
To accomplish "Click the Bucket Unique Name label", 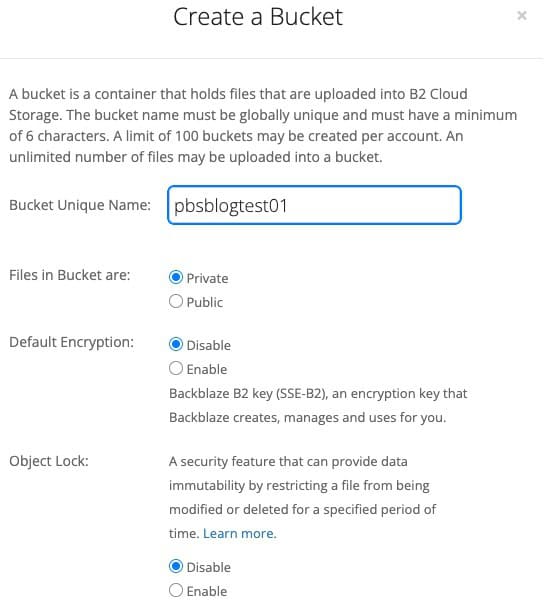I will tap(80, 205).
